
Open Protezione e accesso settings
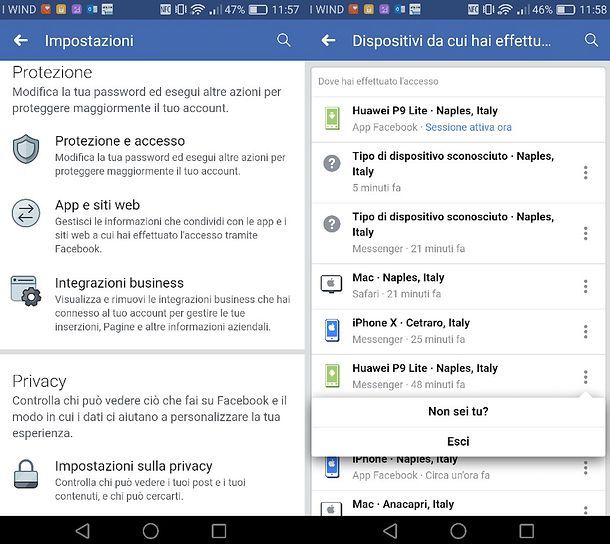point(152,155)
